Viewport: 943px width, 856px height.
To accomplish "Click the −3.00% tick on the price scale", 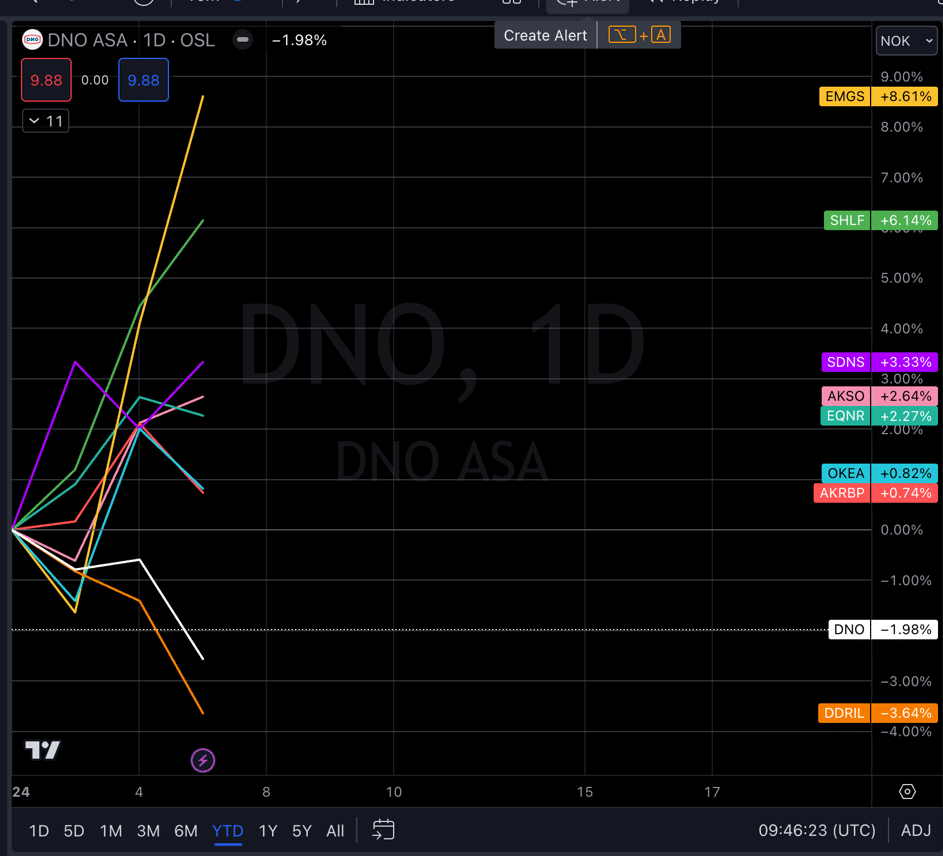I will coord(906,681).
